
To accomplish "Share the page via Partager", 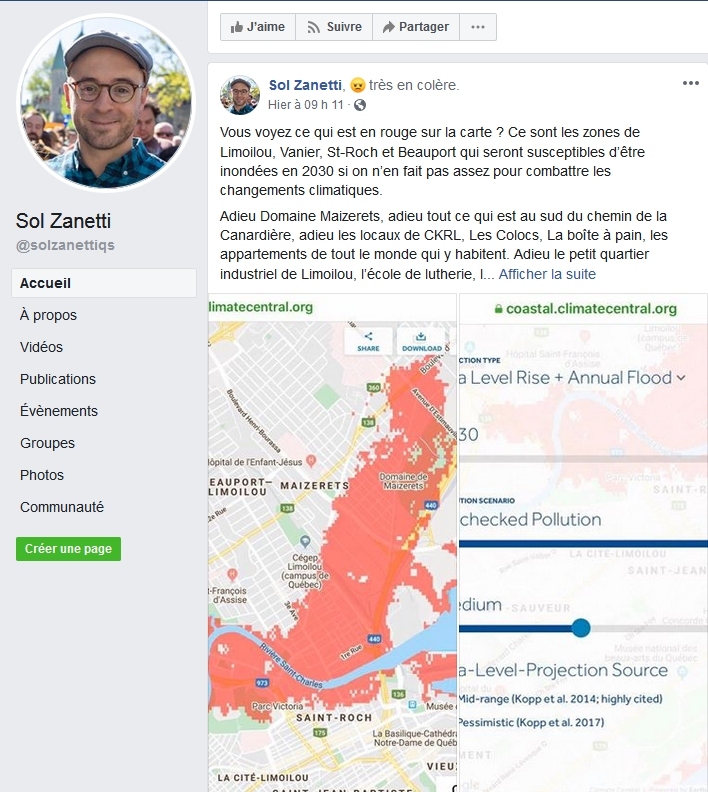I will point(416,27).
